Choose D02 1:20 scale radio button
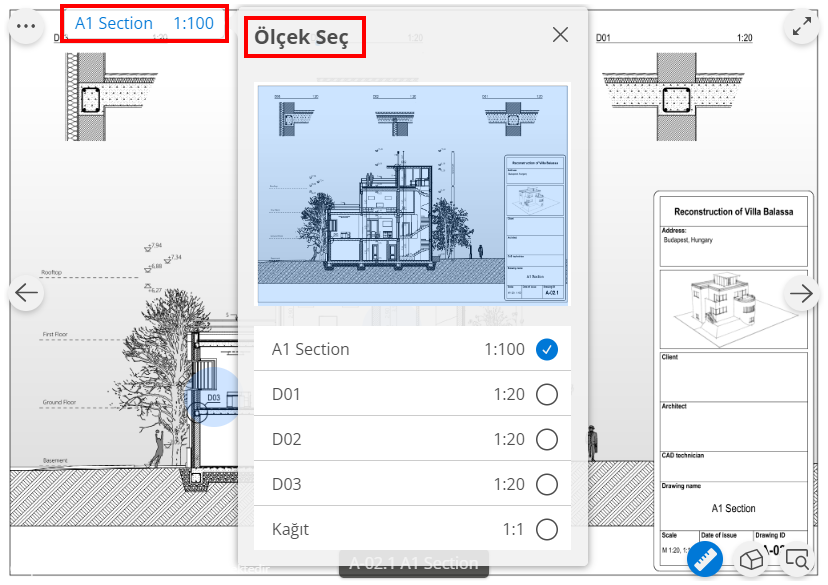Screen dimensions: 828x585 click(x=547, y=439)
